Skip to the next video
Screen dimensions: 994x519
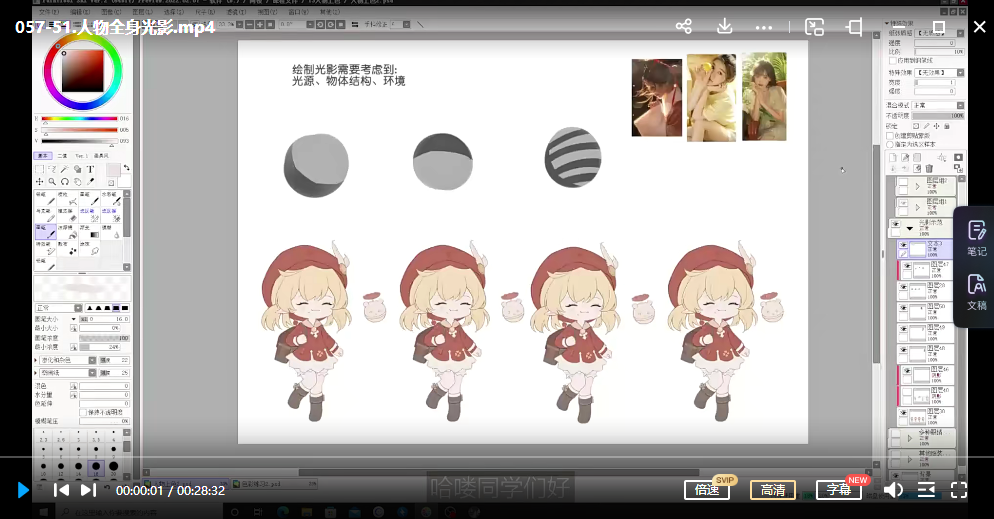point(88,490)
